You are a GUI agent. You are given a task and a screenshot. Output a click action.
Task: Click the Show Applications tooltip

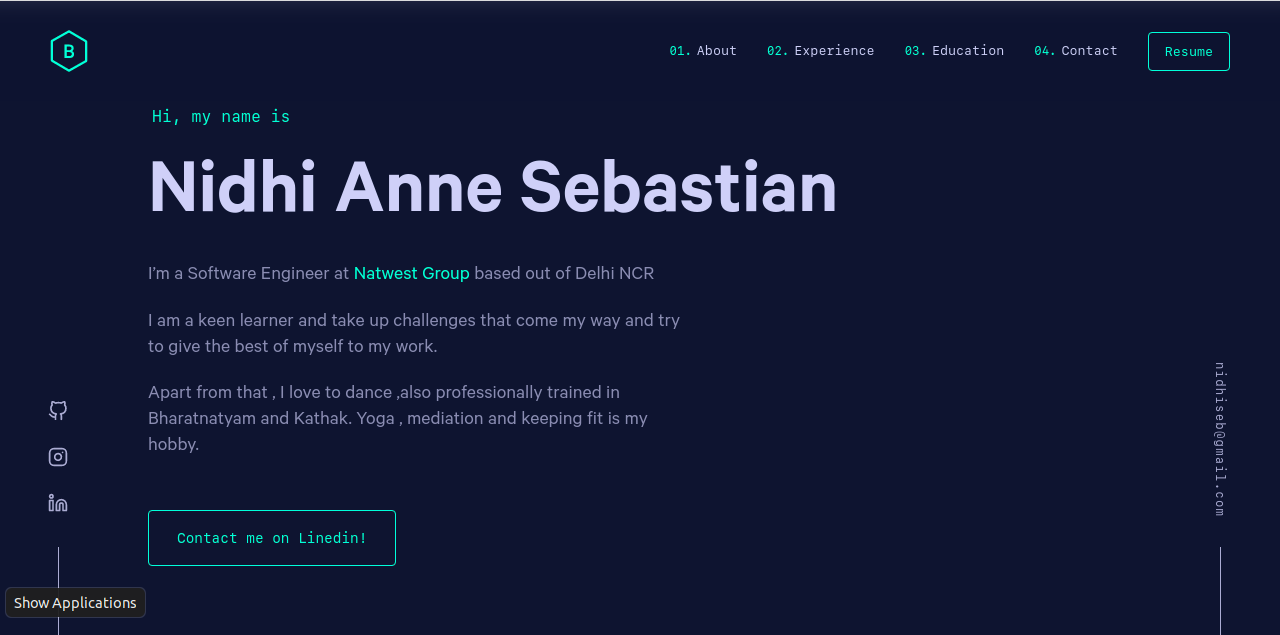[75, 603]
